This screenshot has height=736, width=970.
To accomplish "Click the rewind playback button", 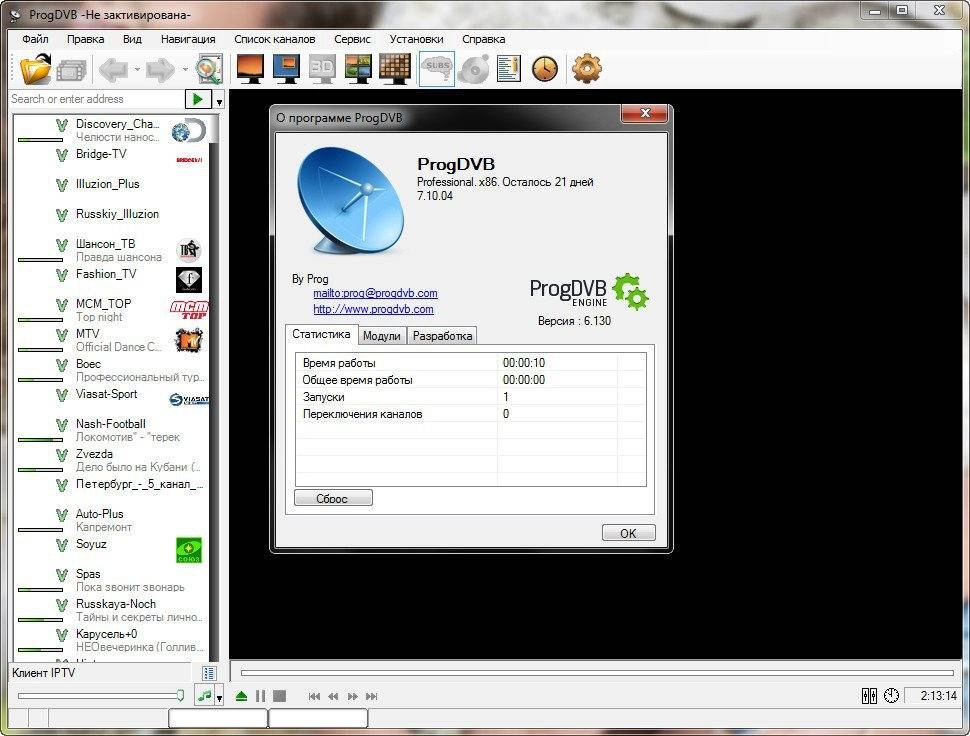I will pos(333,696).
